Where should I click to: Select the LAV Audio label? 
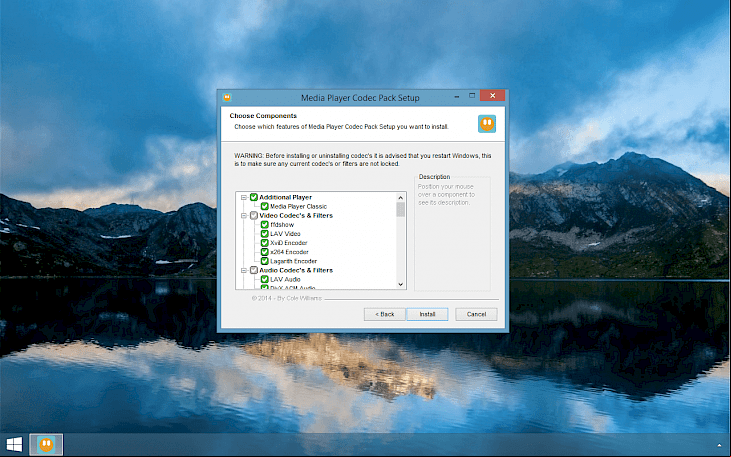pos(285,279)
